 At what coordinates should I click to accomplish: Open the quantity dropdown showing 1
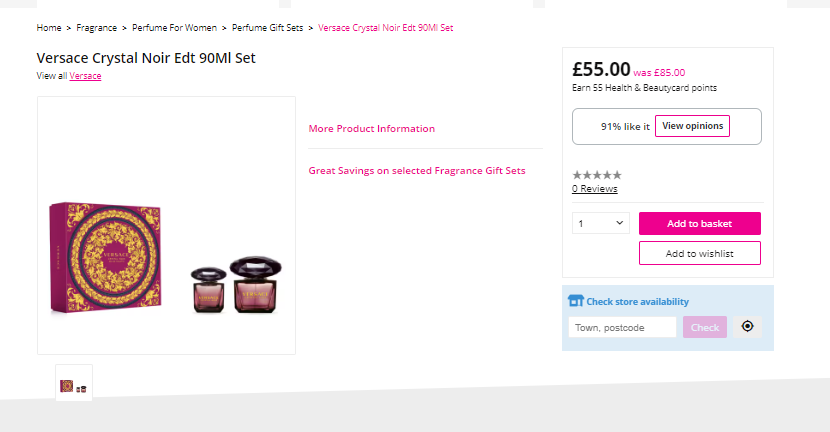601,224
